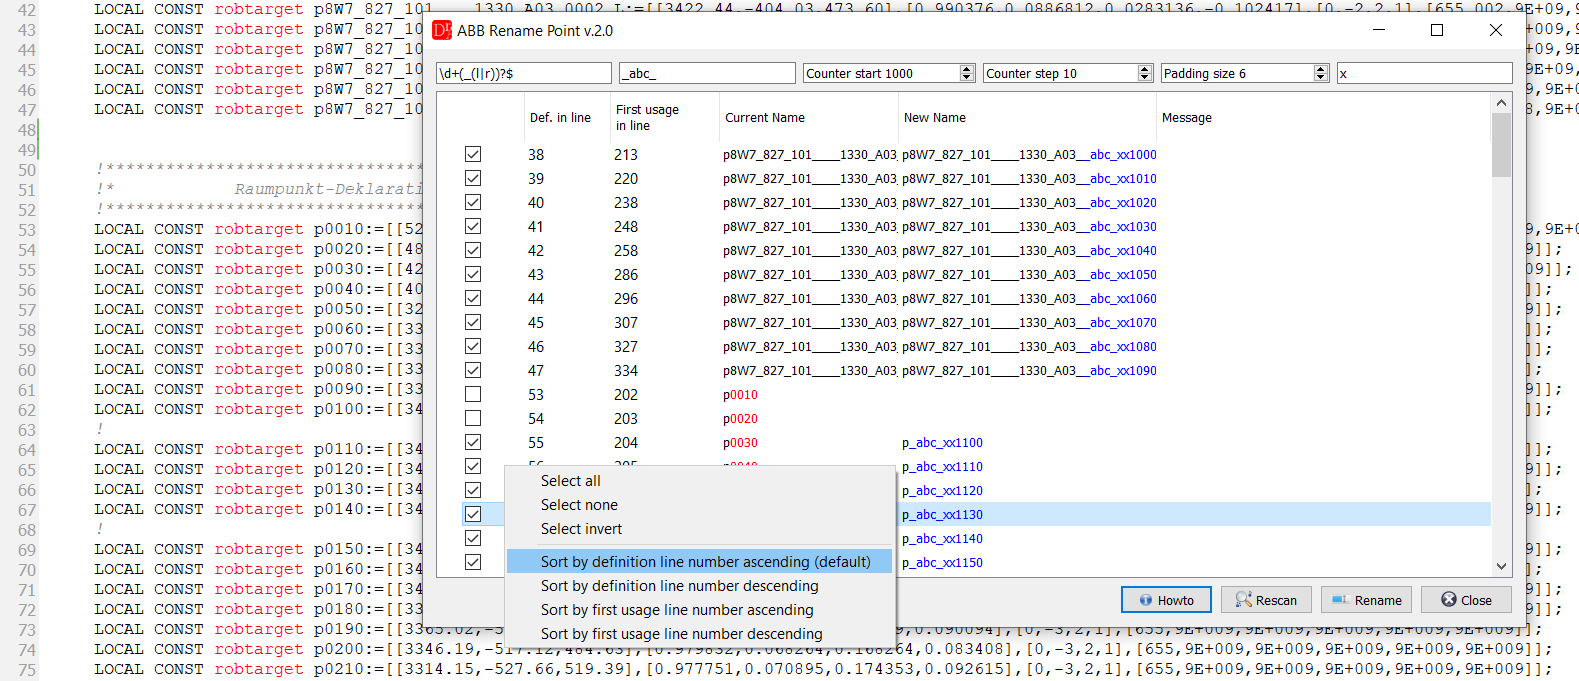Enable the checkbox for point p0020

tap(473, 418)
